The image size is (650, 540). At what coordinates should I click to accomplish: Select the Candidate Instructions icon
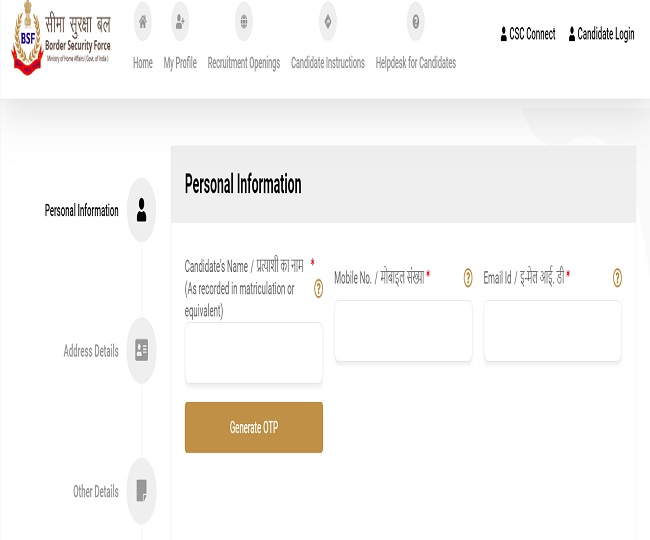click(x=327, y=22)
